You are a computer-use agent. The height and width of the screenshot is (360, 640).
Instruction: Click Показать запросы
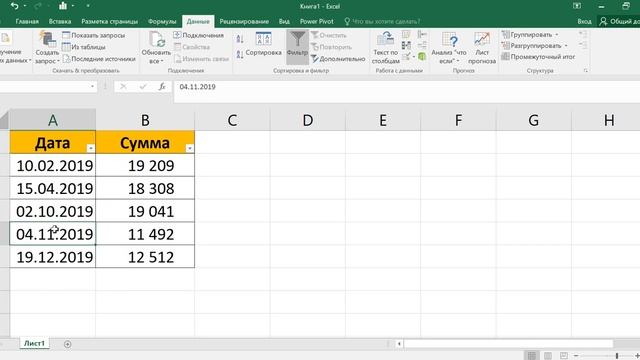coord(93,35)
